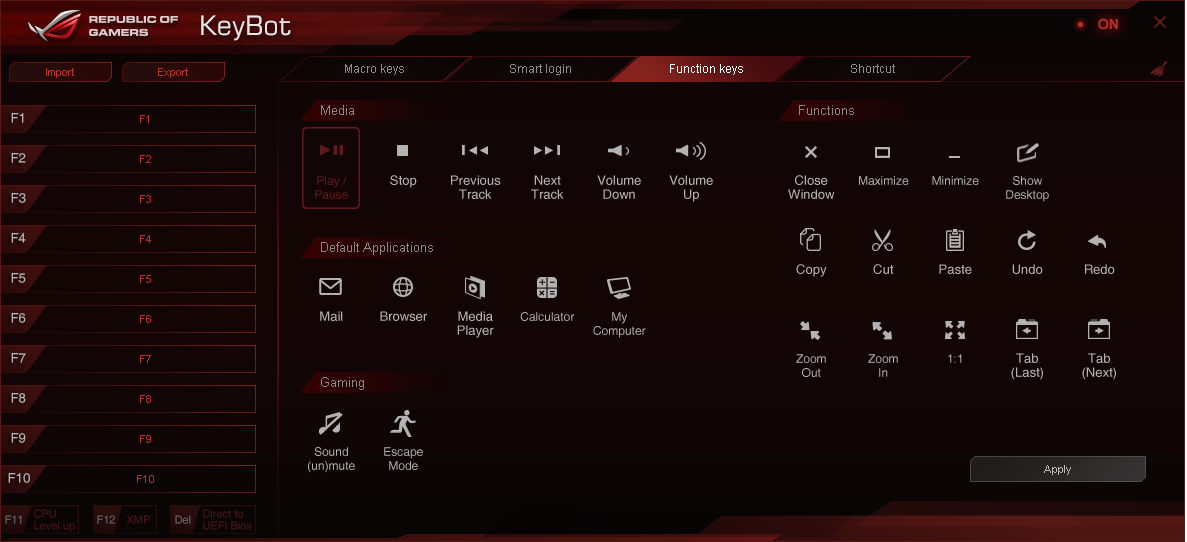Select the Browser default application

click(x=403, y=300)
